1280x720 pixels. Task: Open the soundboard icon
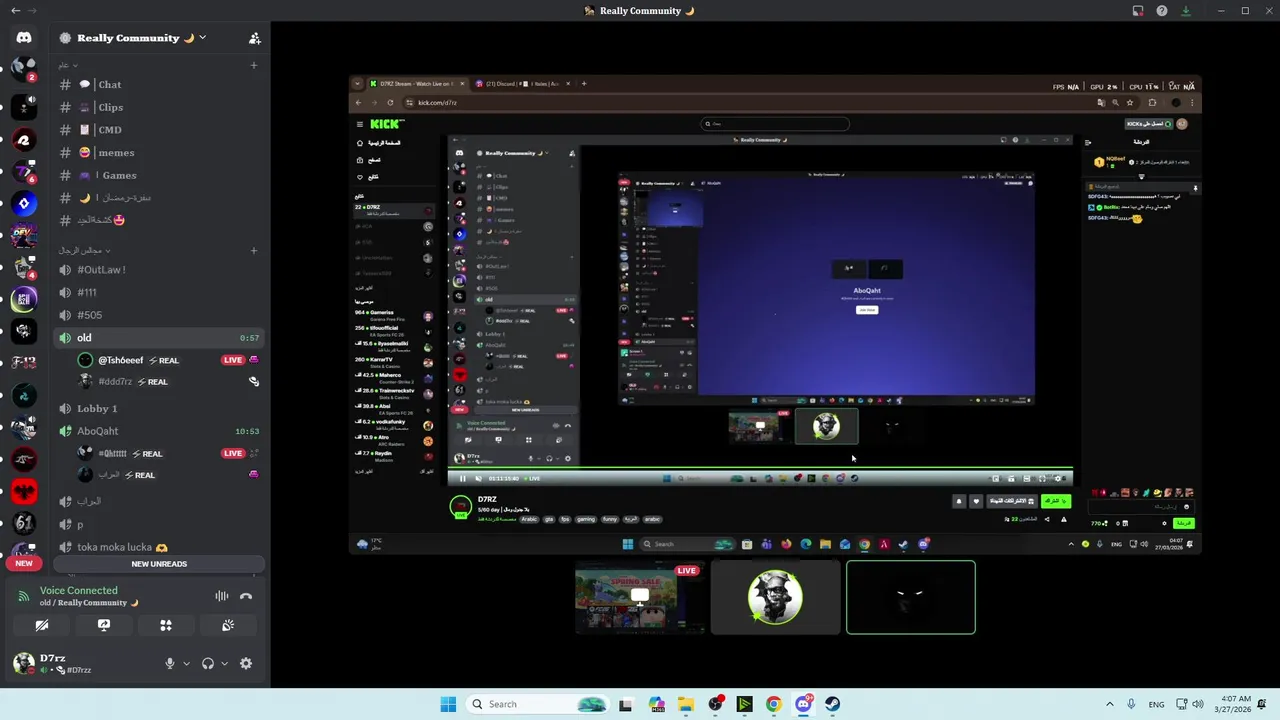coord(228,625)
